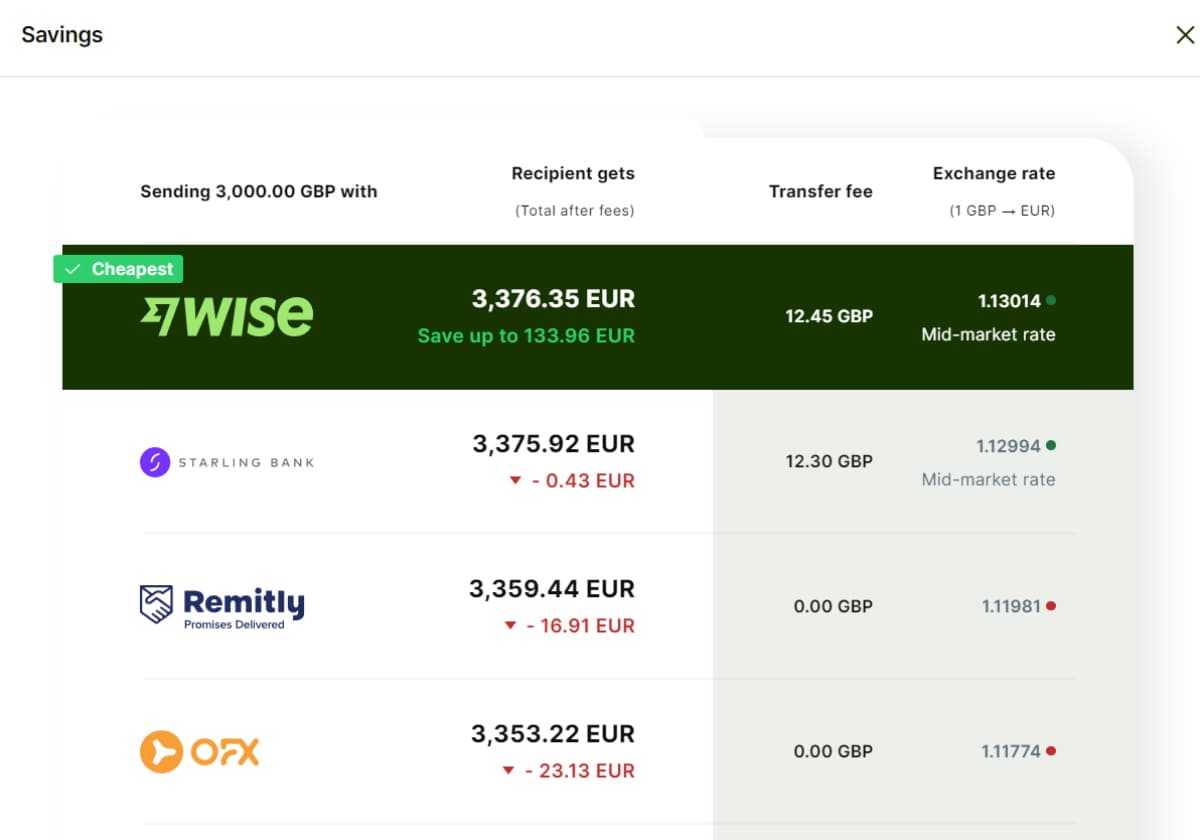
Task: Click the '(1 GBP → EUR)' subheading
Action: [x=1002, y=211]
